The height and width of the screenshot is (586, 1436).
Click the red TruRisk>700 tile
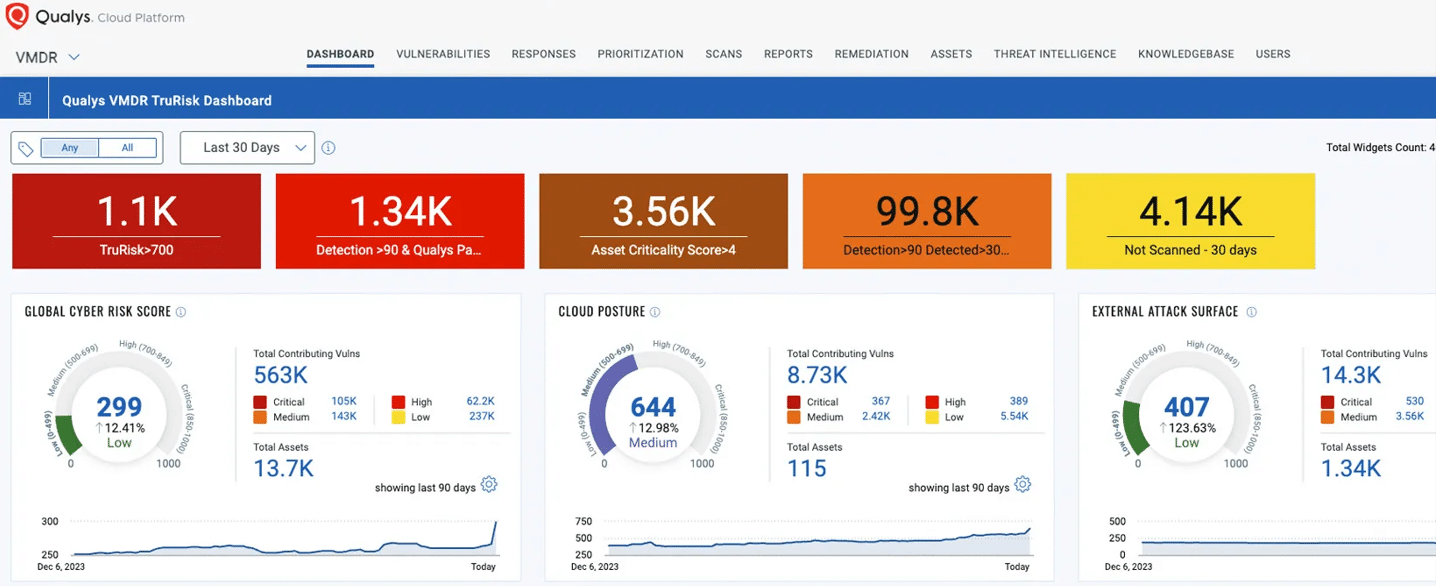(x=136, y=221)
